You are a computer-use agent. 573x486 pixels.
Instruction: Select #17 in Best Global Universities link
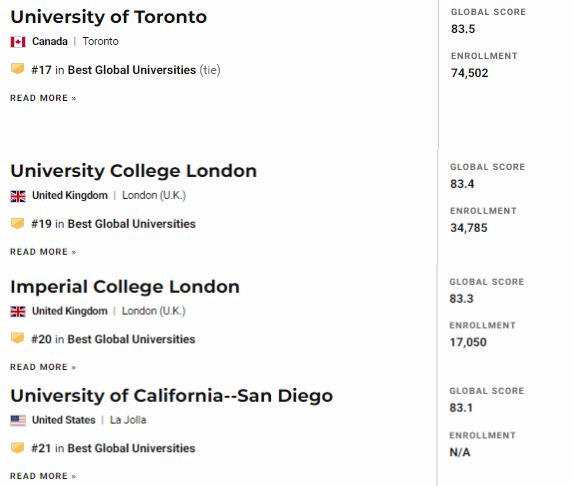114,70
